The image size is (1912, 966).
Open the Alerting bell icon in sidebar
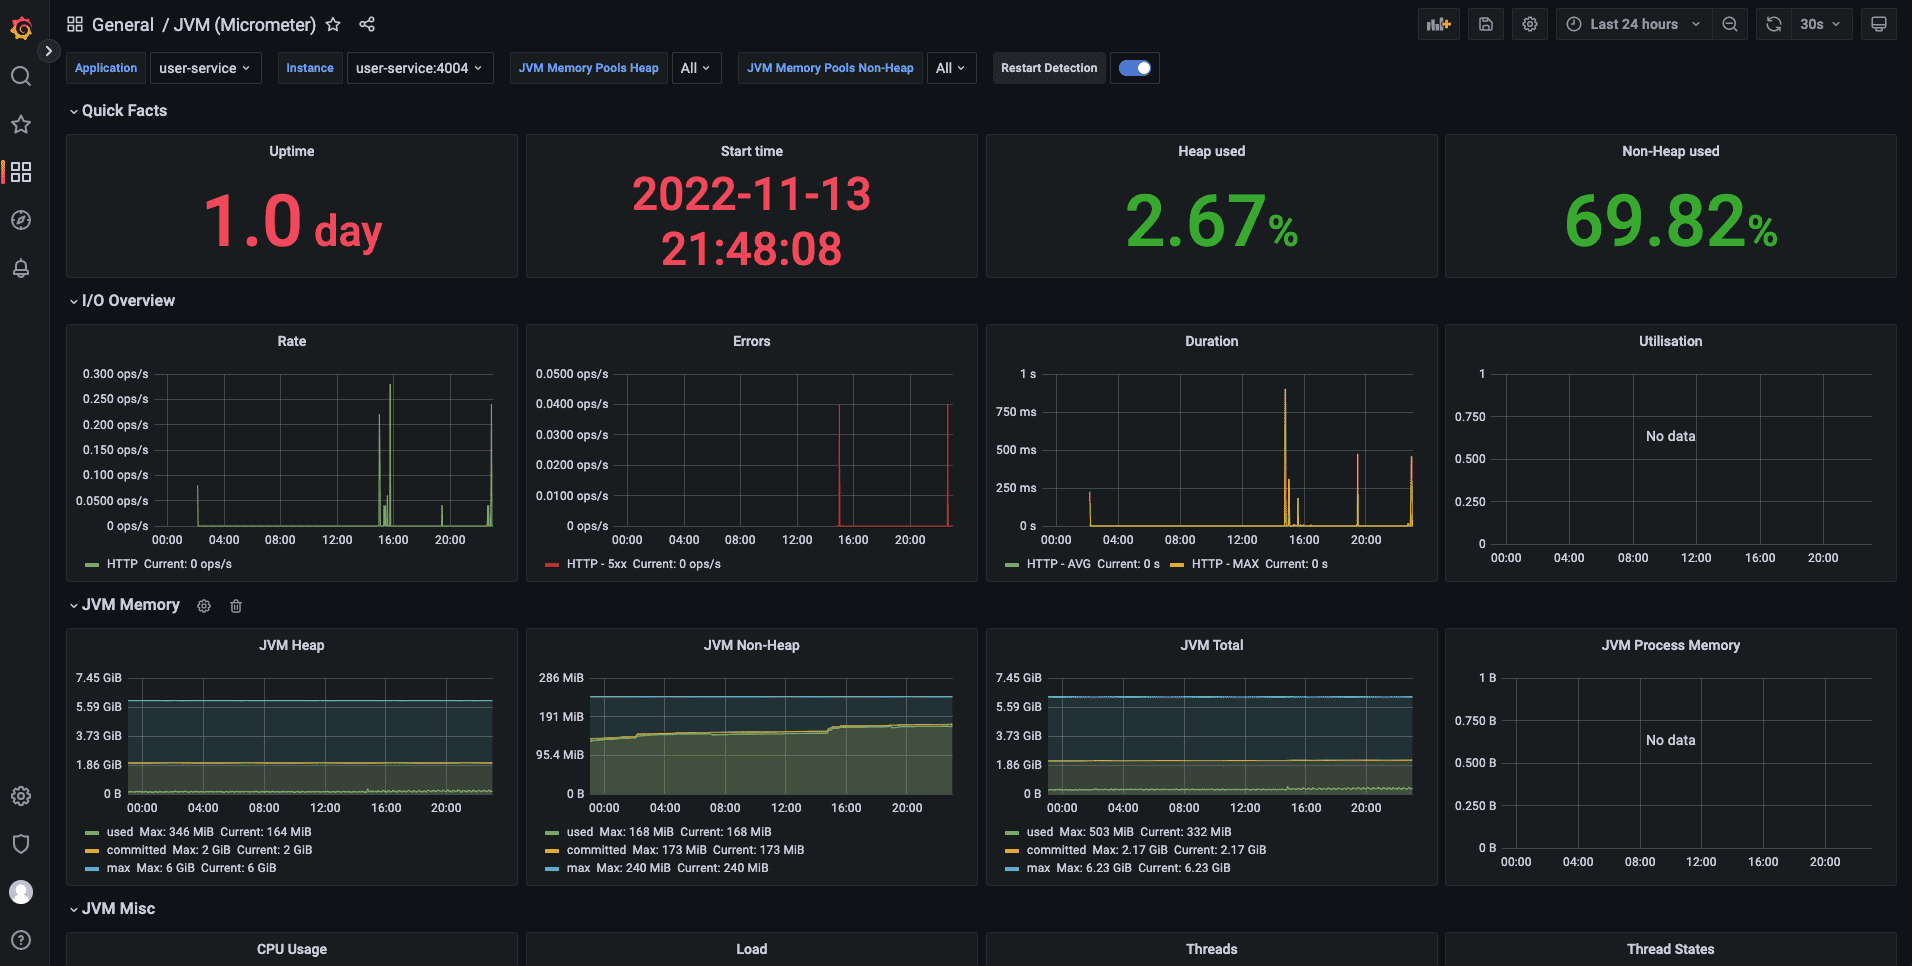click(21, 268)
